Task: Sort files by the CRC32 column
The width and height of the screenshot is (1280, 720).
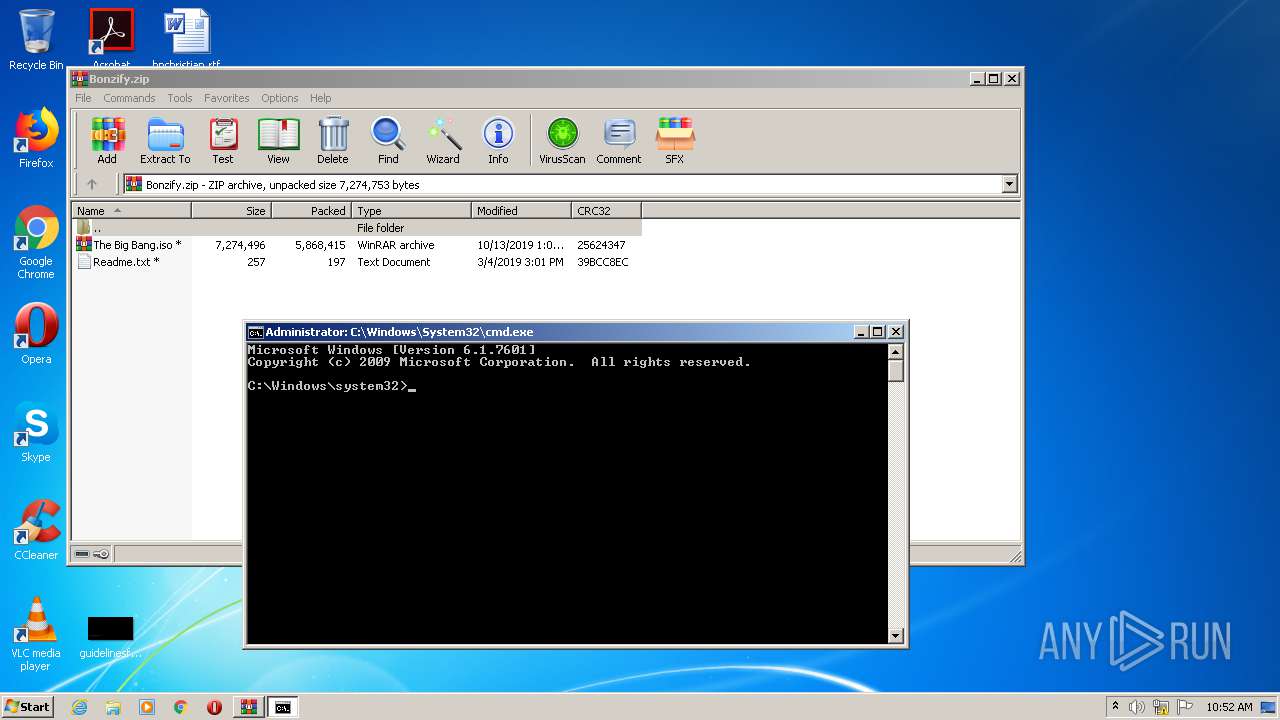Action: pyautogui.click(x=606, y=210)
